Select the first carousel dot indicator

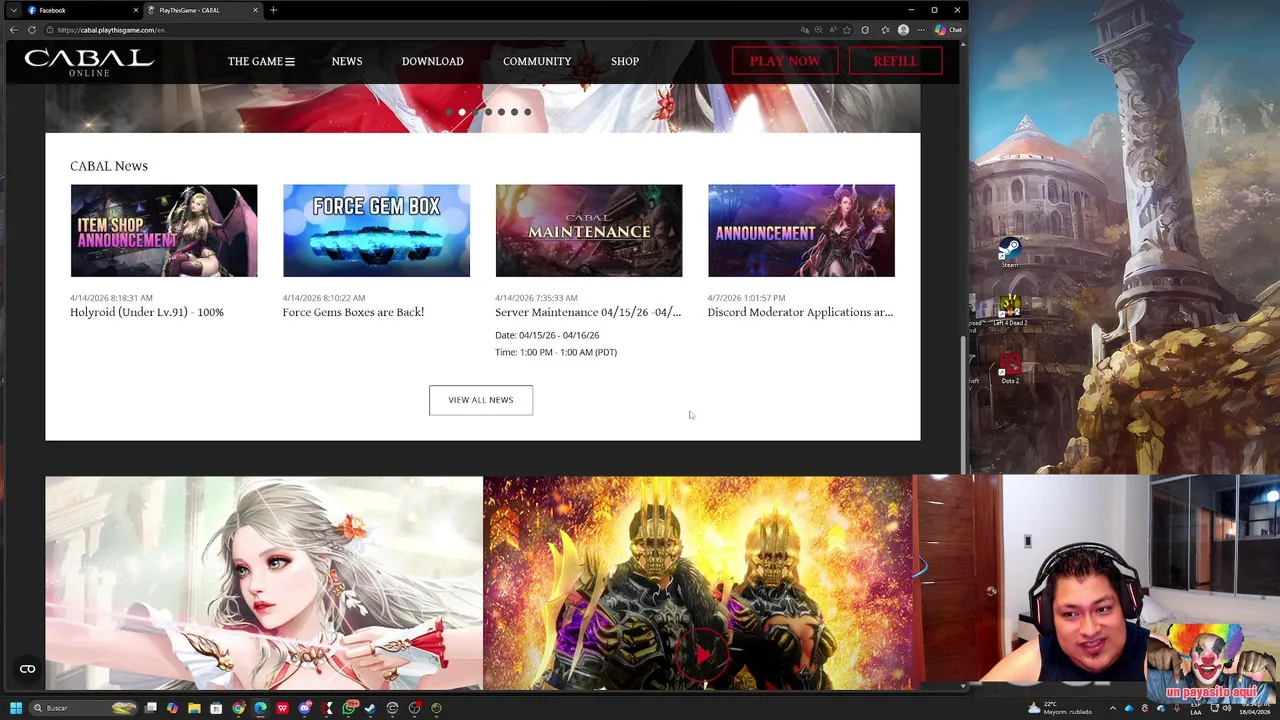pos(449,112)
